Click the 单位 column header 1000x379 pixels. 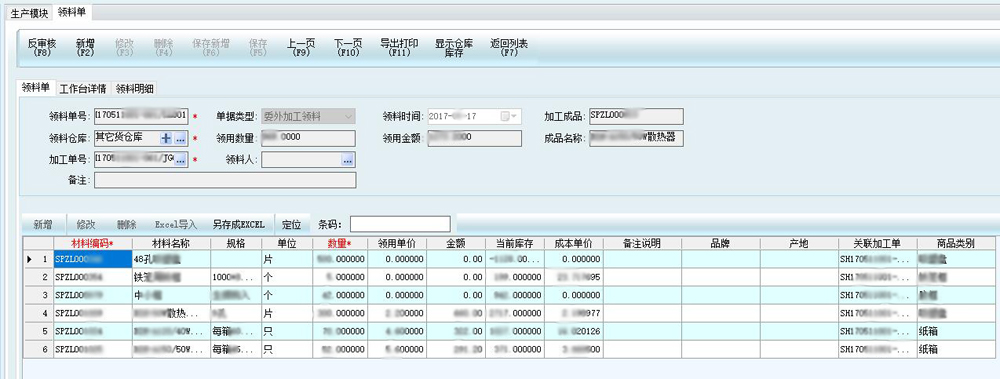click(x=286, y=244)
